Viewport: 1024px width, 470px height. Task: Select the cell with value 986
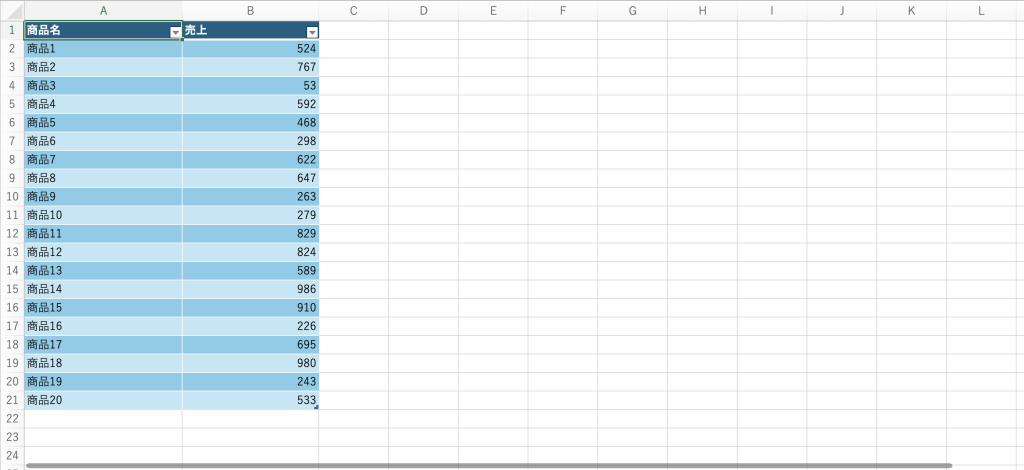250,289
